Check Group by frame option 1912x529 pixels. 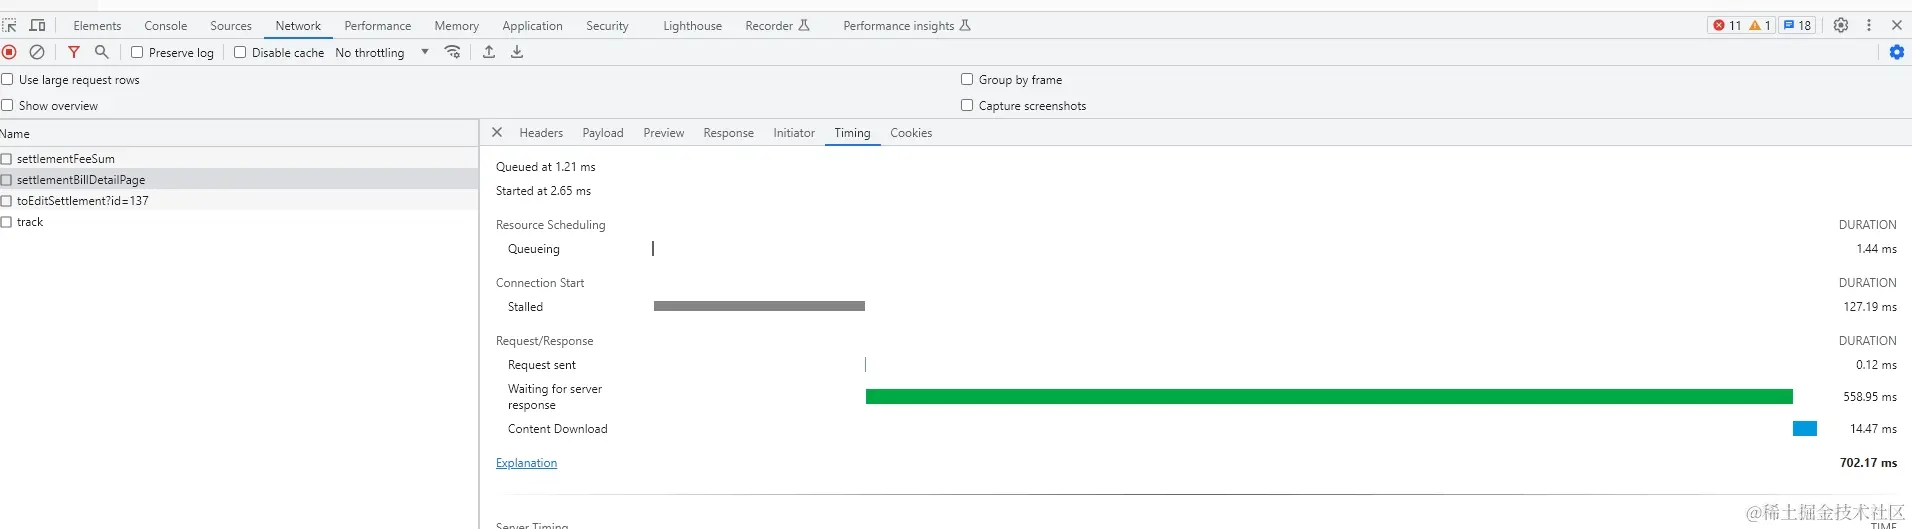point(967,79)
